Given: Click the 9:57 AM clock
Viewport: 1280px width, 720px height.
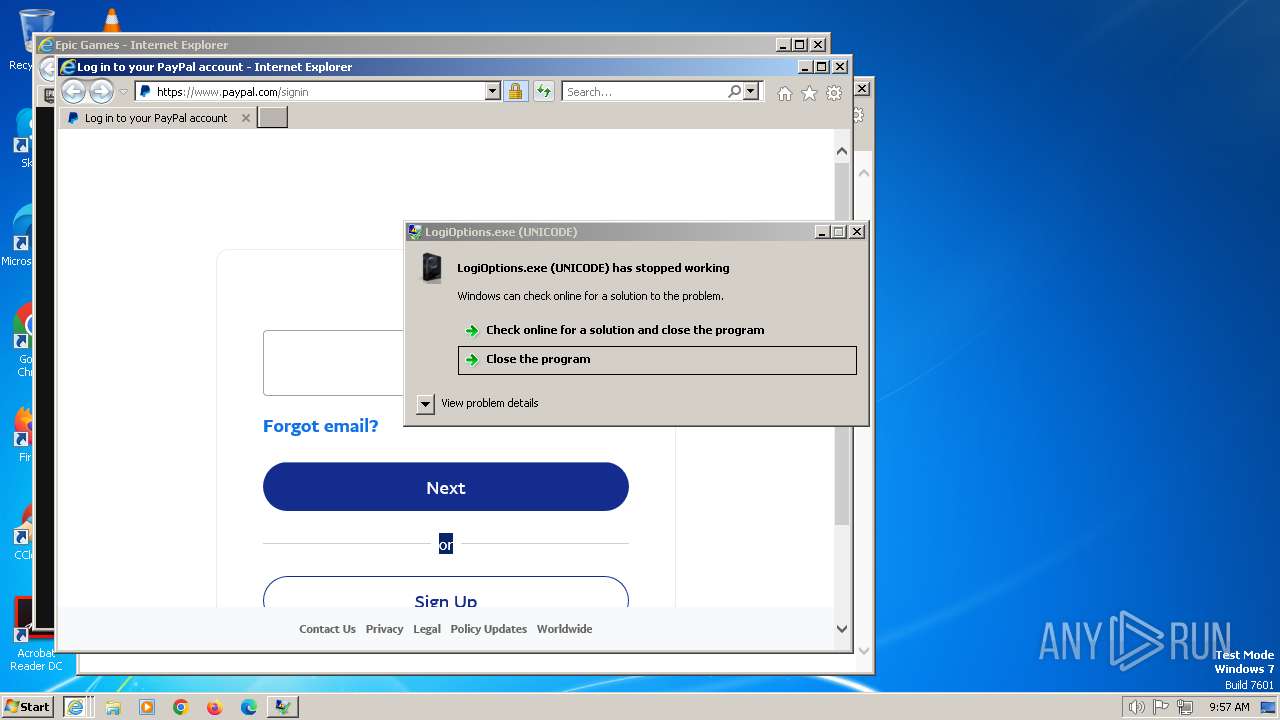Looking at the screenshot, I should [1229, 707].
